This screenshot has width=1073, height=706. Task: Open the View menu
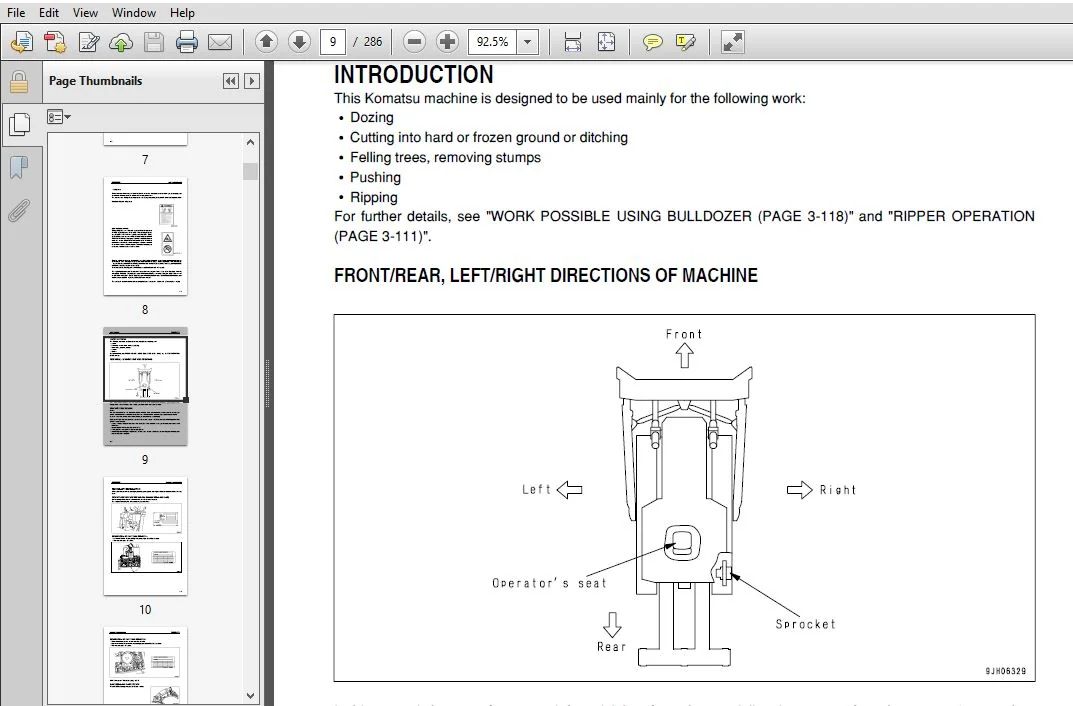coord(86,12)
